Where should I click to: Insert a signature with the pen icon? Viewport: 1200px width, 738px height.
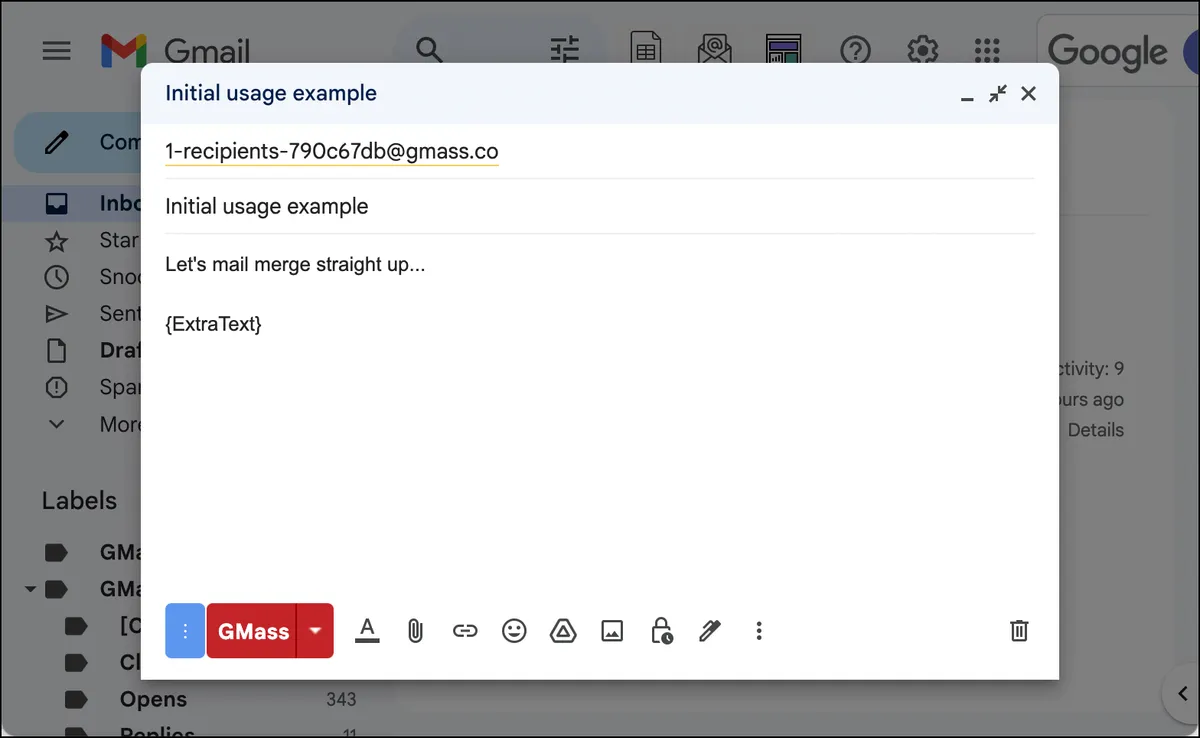tap(710, 631)
